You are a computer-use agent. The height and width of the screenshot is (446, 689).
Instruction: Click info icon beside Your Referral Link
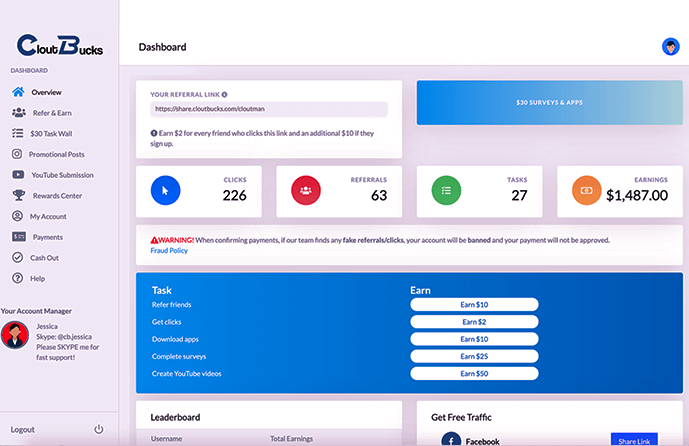coord(225,94)
